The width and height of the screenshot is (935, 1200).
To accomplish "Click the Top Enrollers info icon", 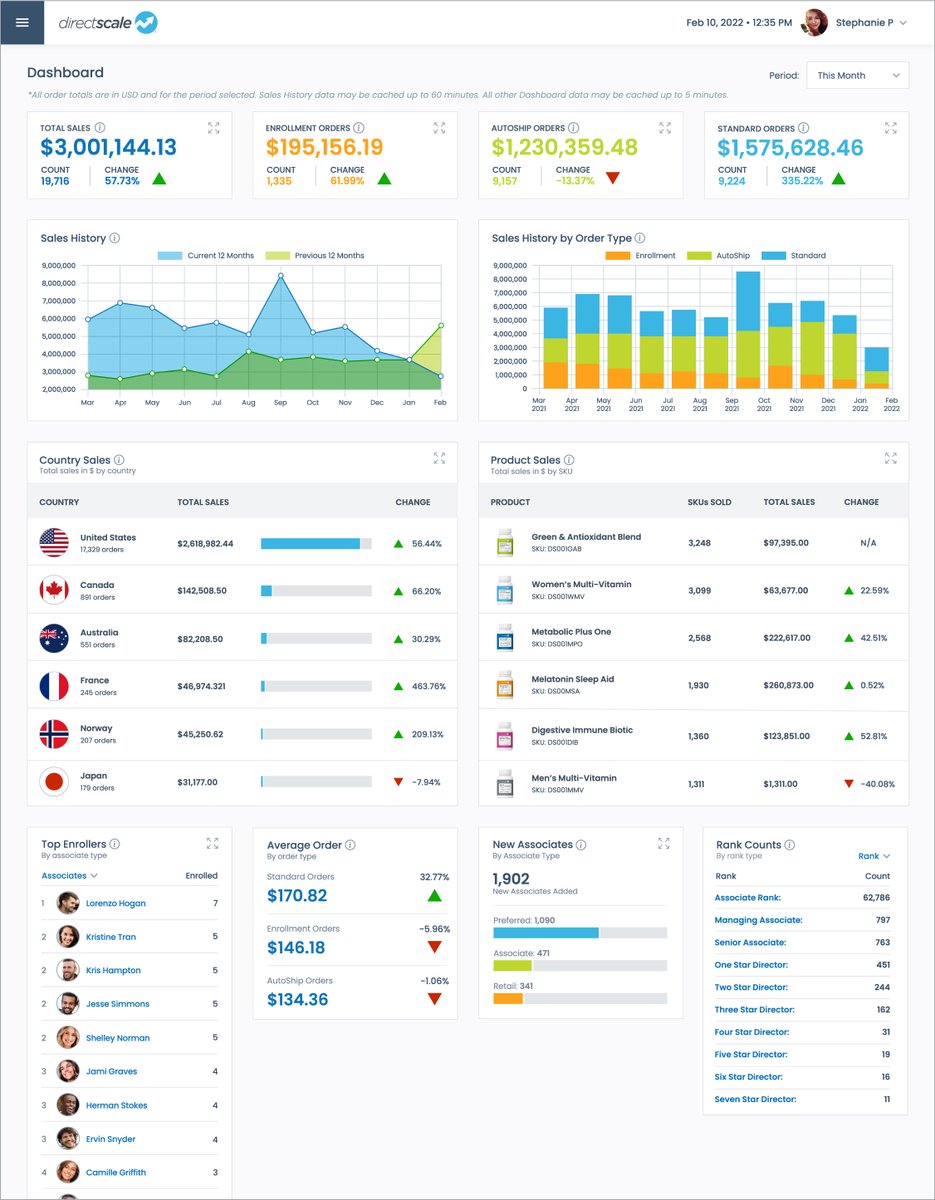I will (x=115, y=844).
